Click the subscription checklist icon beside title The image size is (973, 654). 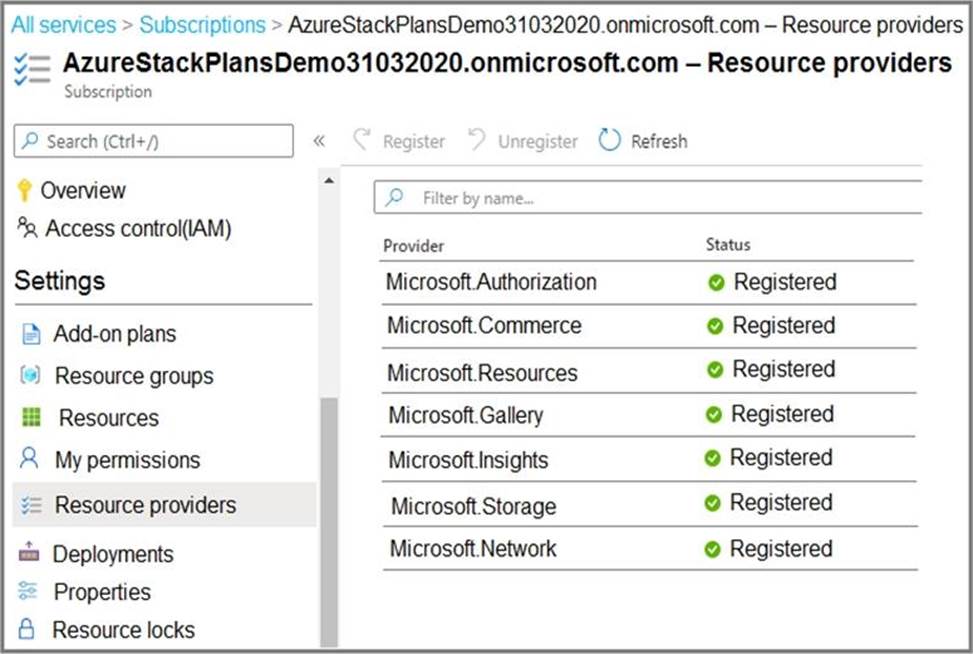click(x=32, y=69)
